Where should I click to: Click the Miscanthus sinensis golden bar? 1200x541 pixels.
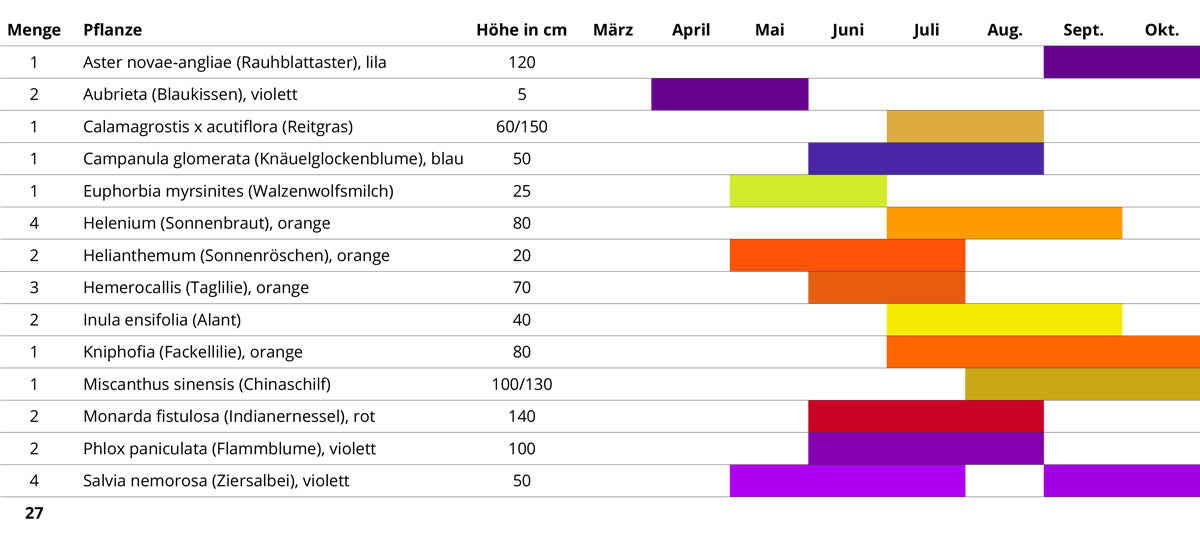point(1082,384)
